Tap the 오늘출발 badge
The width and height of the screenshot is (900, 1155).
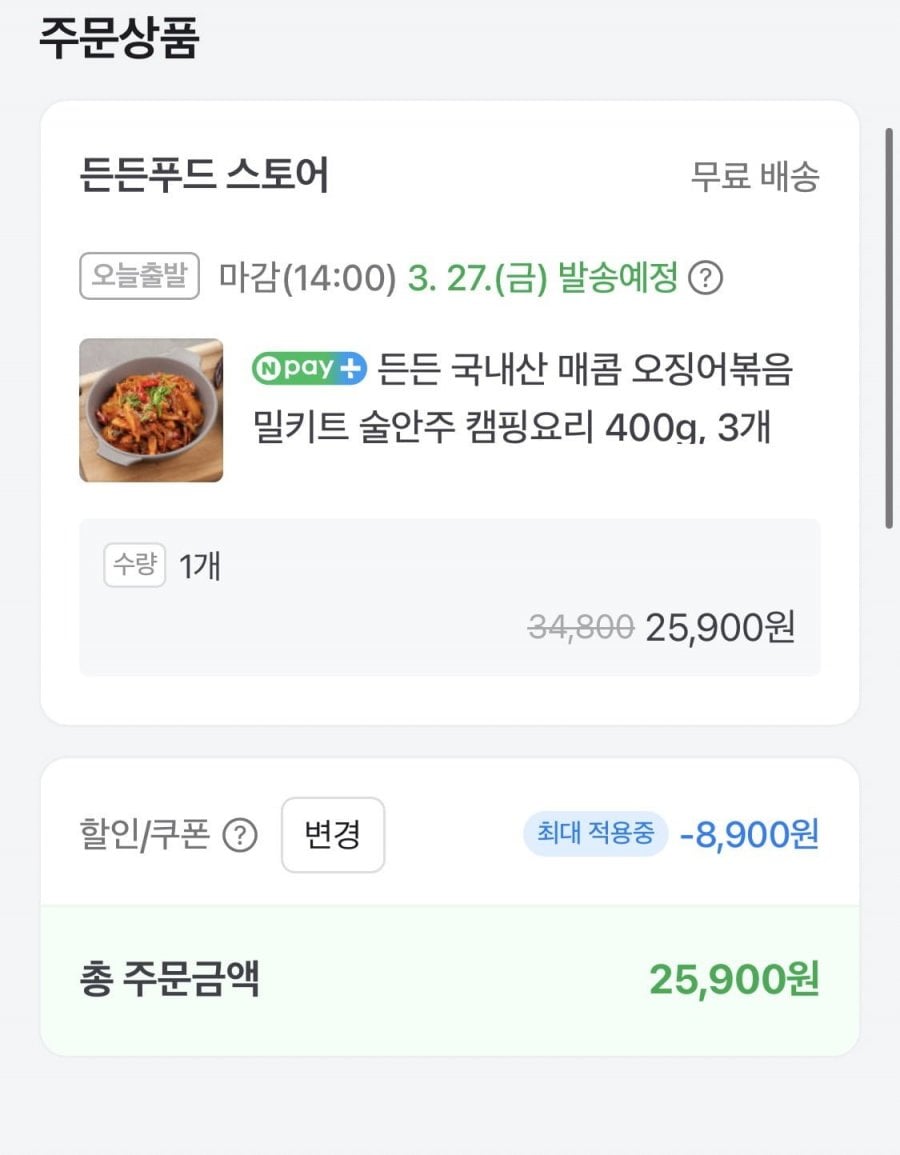pos(140,277)
